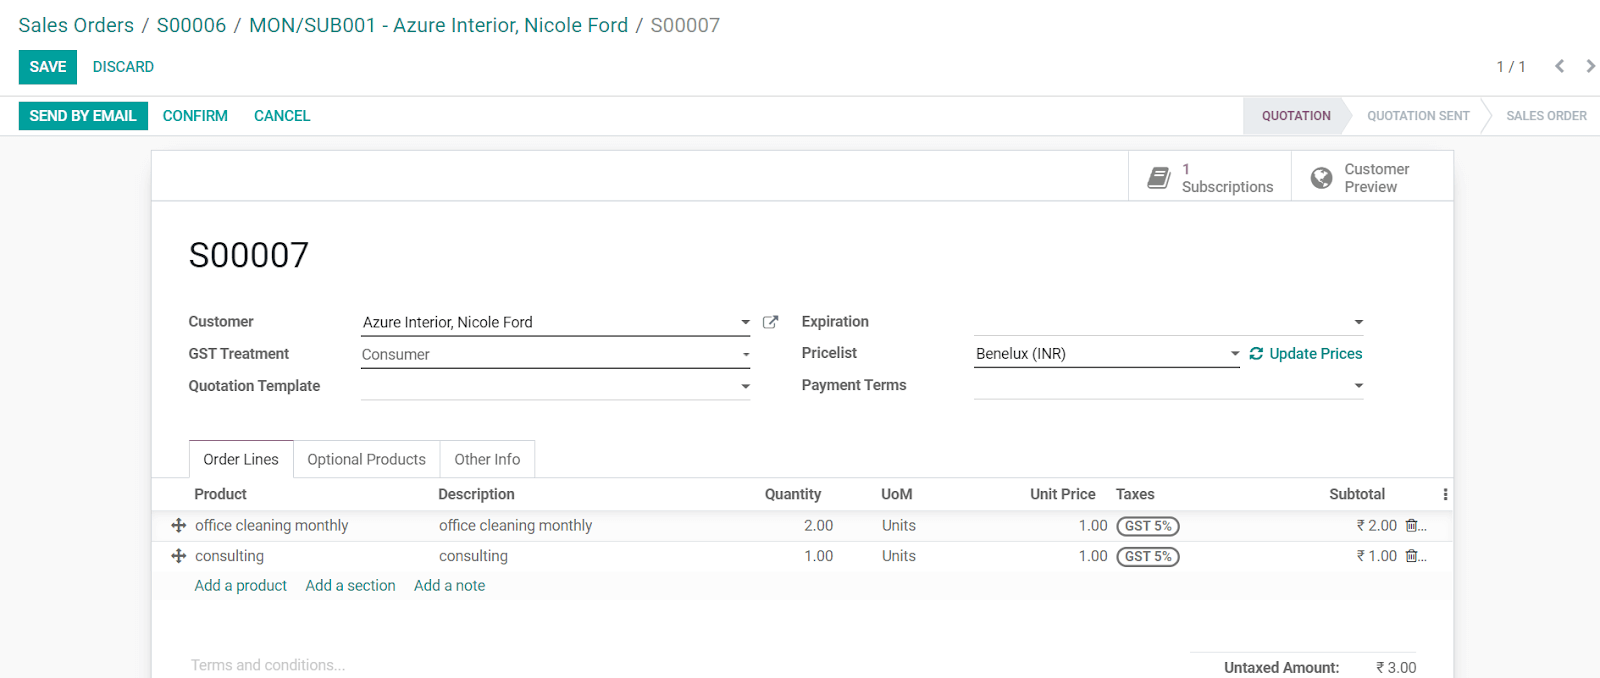Click the Subscriptions book icon
Viewport: 1600px width, 678px height.
click(x=1158, y=178)
